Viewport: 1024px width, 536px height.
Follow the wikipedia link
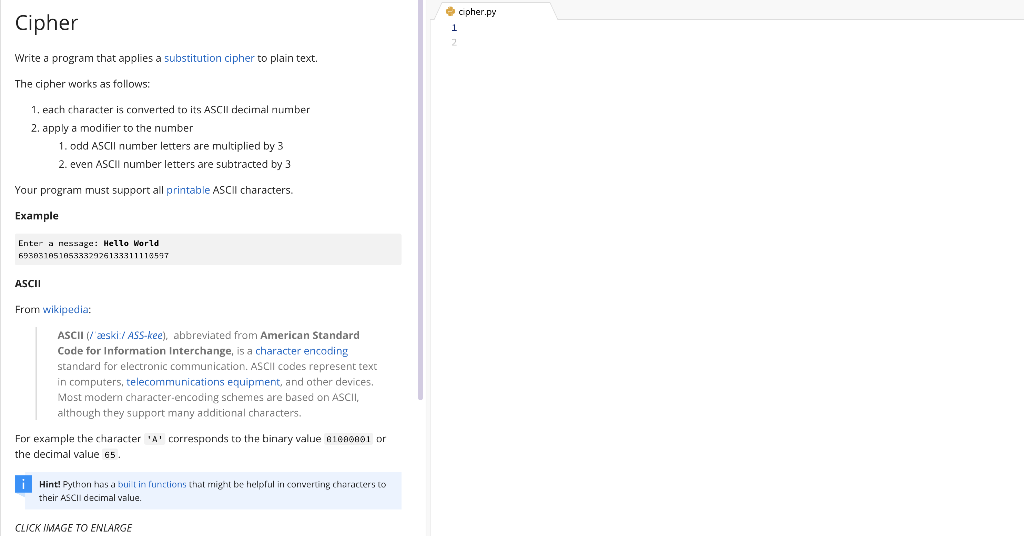point(65,309)
